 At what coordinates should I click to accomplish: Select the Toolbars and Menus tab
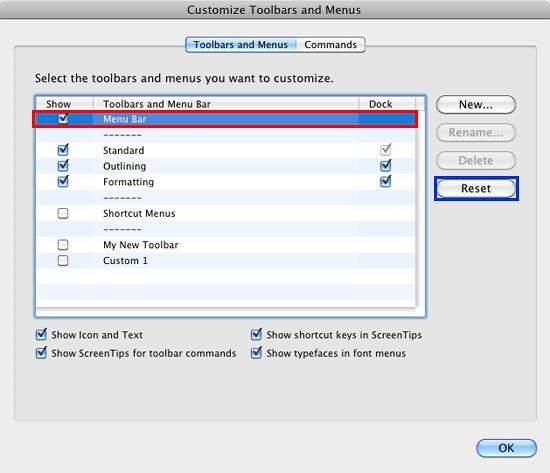pos(241,45)
